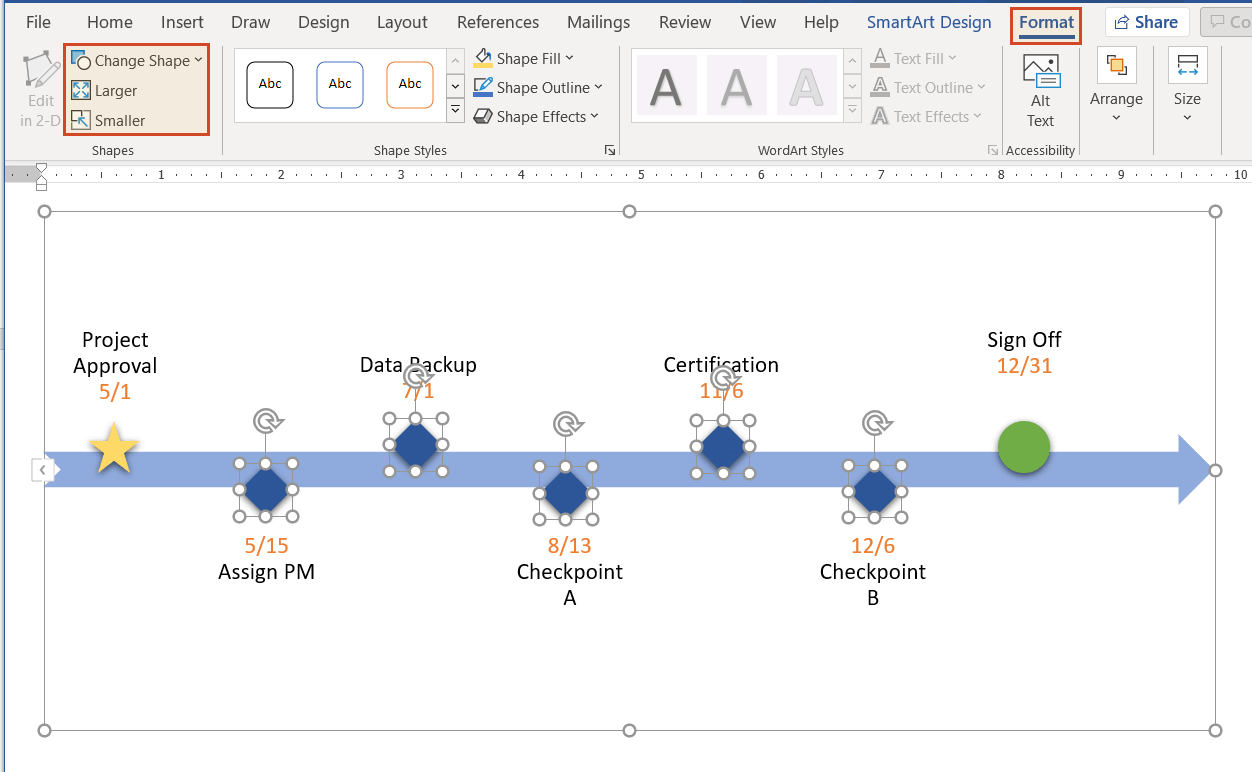Click the Share button
Screen dimensions: 1252x772
(x=1146, y=21)
